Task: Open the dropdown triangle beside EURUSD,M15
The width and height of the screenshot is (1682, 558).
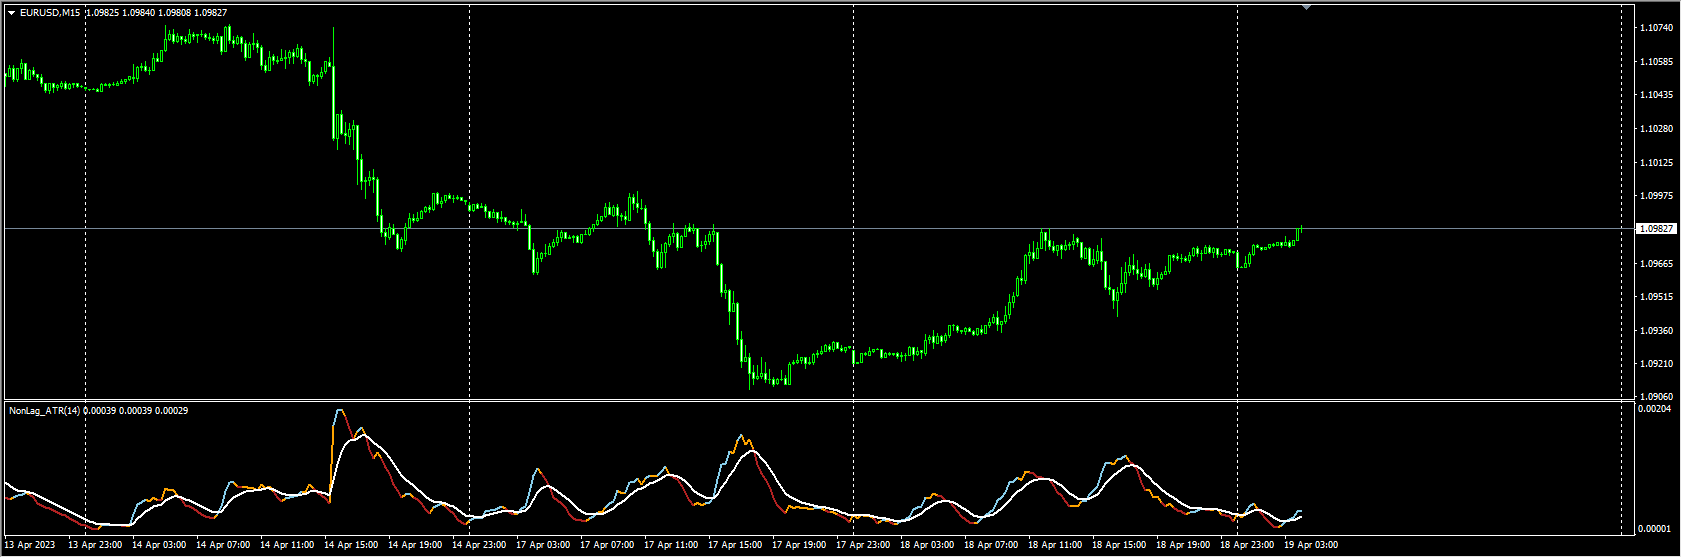Action: pos(11,12)
